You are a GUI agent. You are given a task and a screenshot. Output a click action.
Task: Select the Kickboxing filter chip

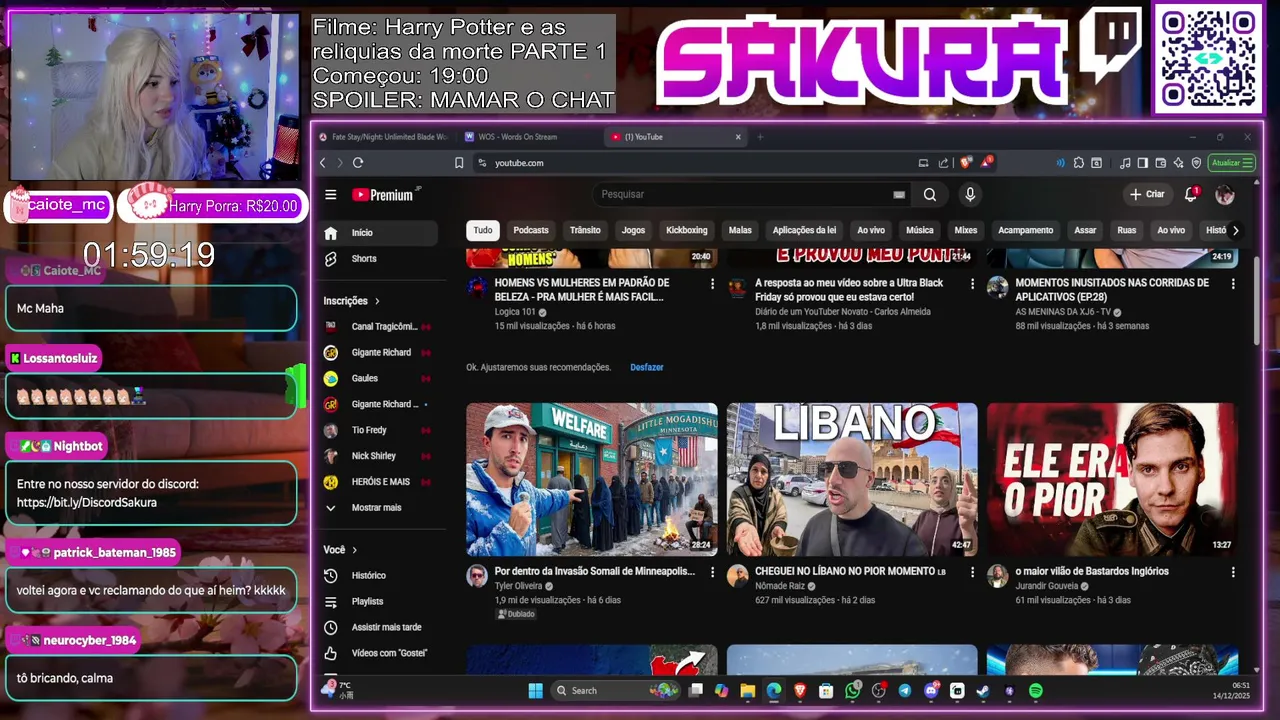(x=687, y=230)
